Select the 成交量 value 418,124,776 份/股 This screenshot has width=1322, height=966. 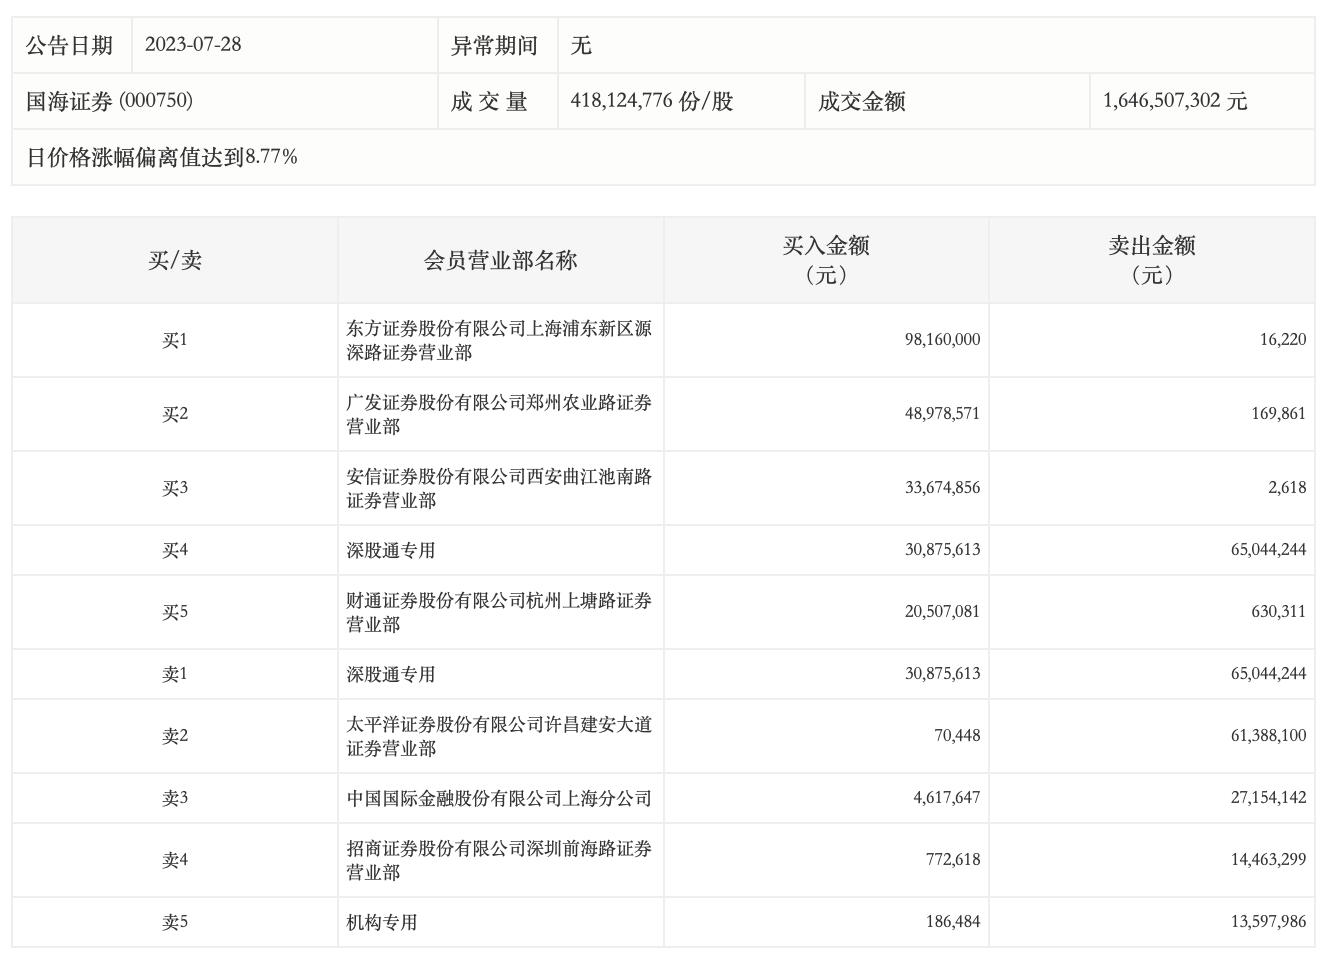651,101
